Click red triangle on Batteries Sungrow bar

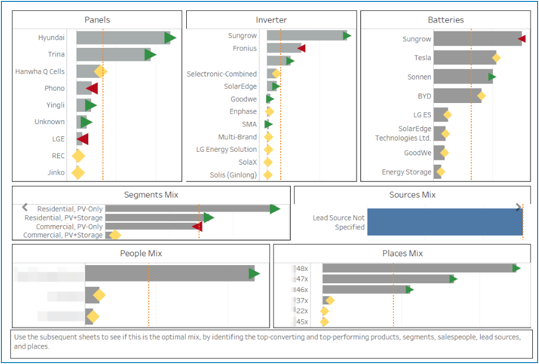[522, 38]
